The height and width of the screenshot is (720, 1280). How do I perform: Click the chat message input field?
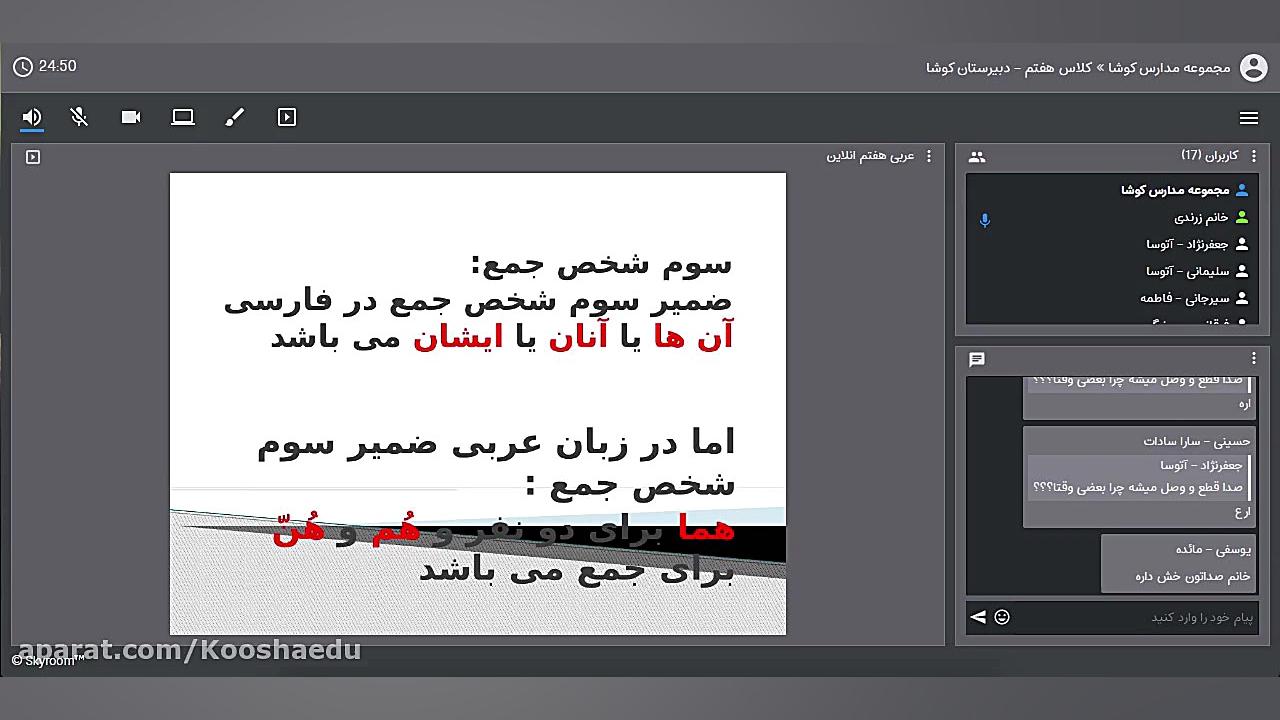(1120, 617)
